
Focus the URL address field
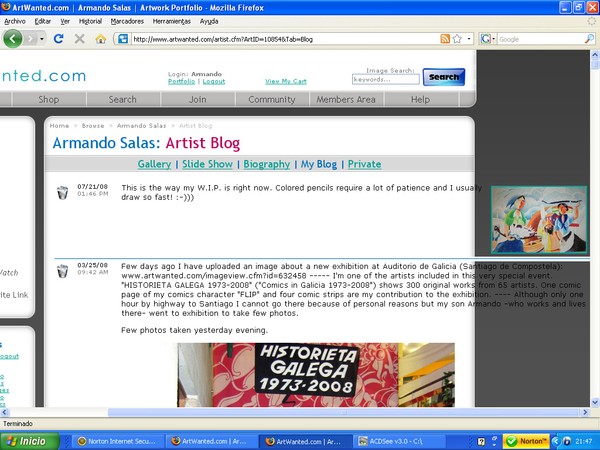click(x=285, y=39)
